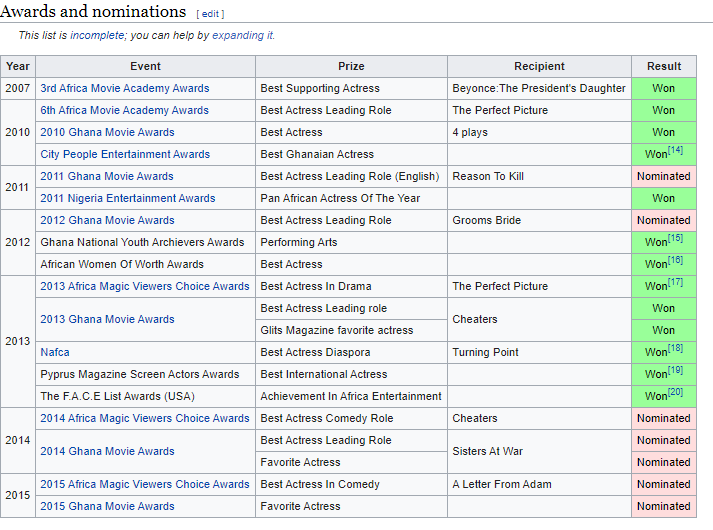The width and height of the screenshot is (713, 530).
Task: Select 'Grooms Bride' recipient cell
Action: click(539, 220)
